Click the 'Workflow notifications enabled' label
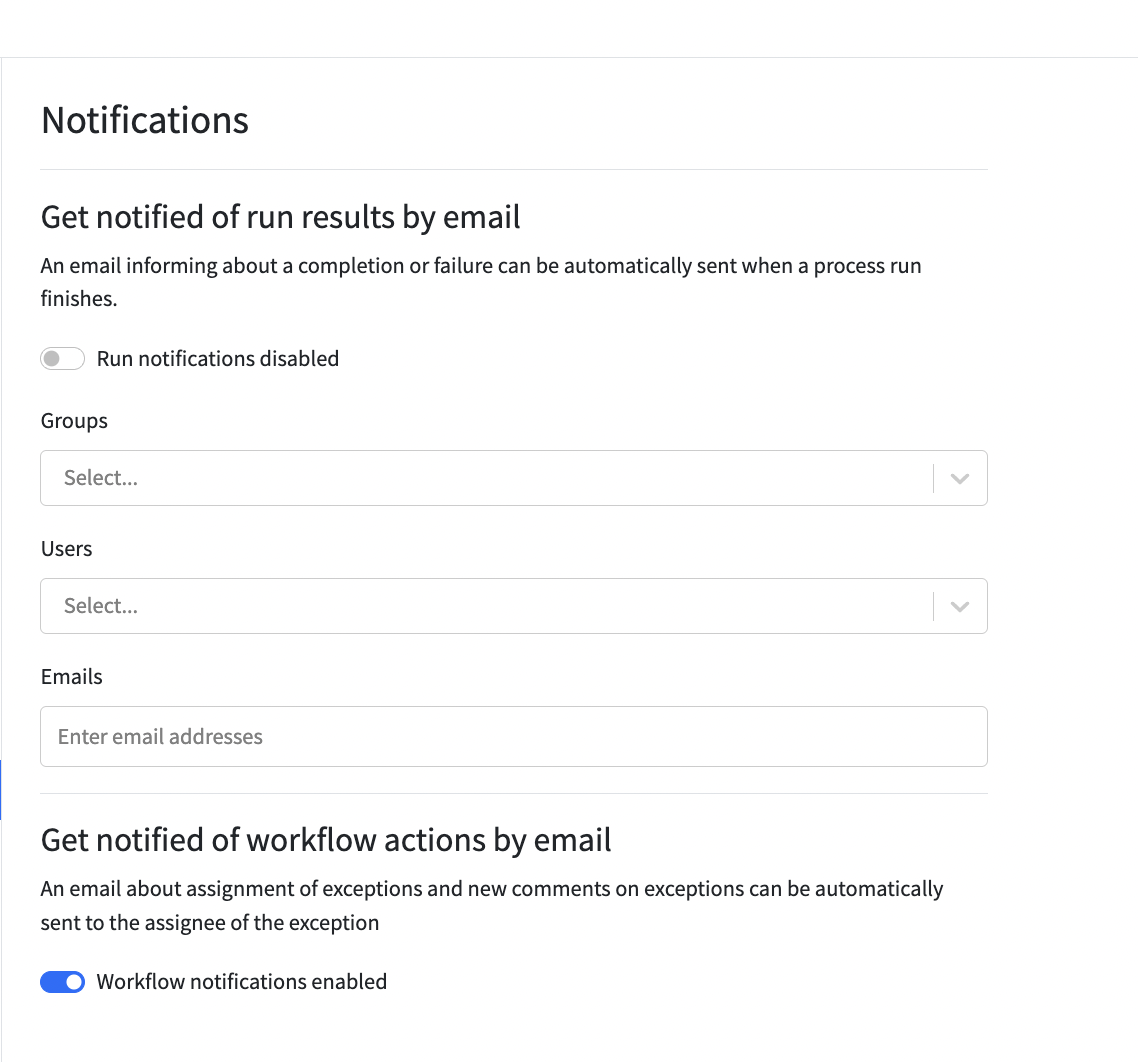The image size is (1138, 1062). [242, 981]
